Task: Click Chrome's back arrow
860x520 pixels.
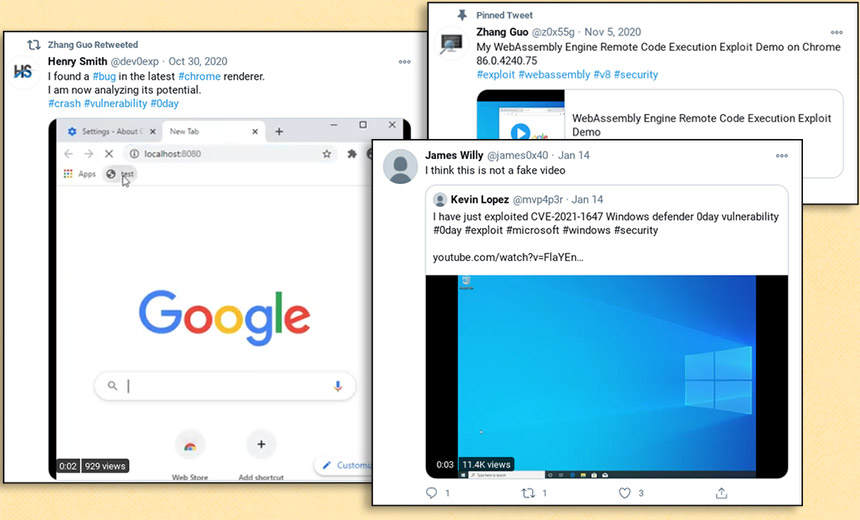Action: (x=68, y=154)
